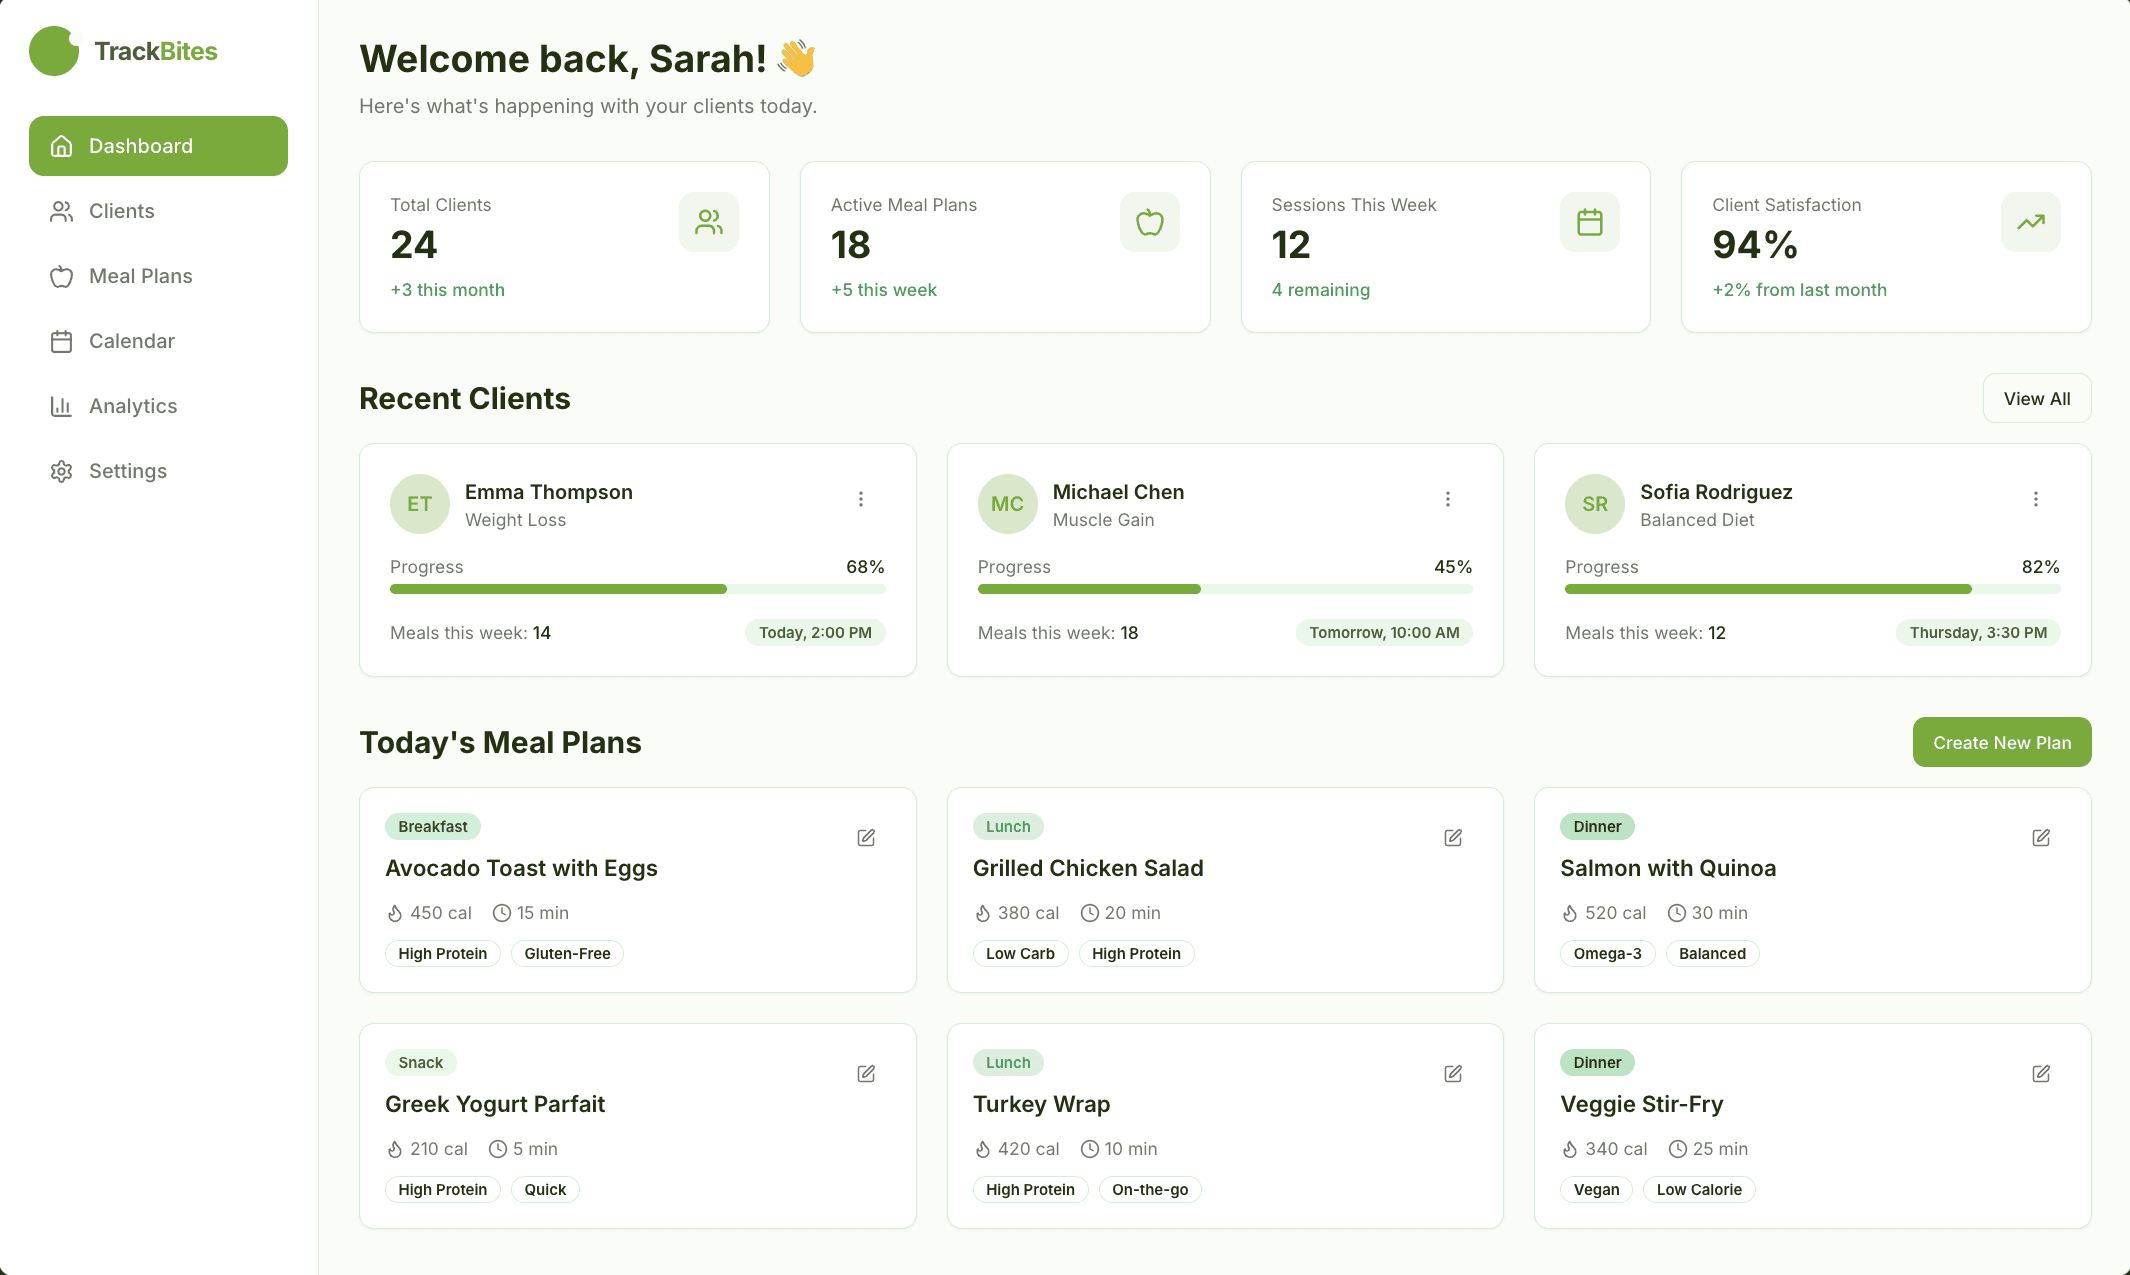This screenshot has width=2130, height=1275.
Task: Click the TrackBites logo
Action: pyautogui.click(x=124, y=51)
